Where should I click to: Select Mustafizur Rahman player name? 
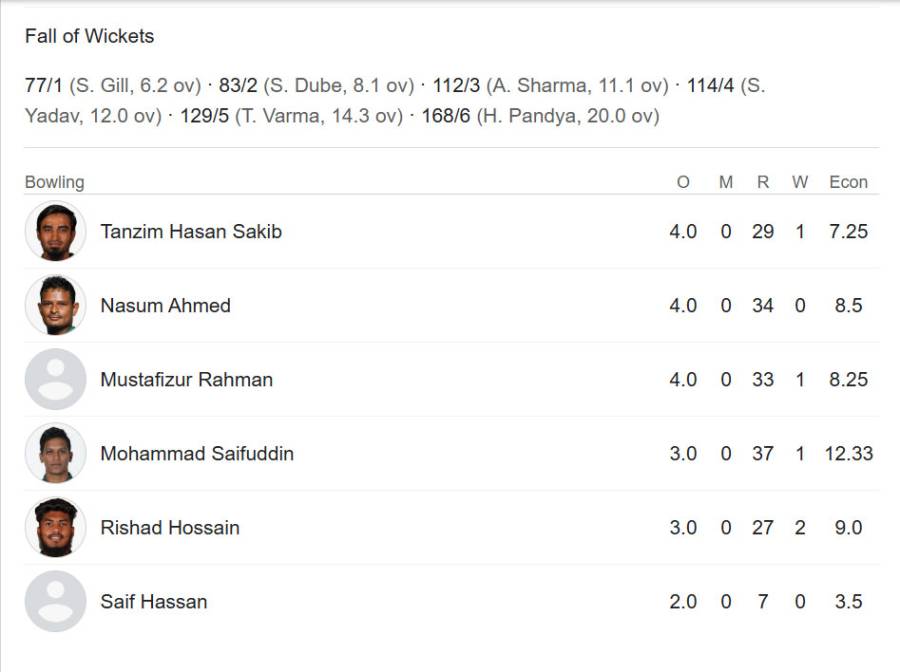(x=187, y=379)
